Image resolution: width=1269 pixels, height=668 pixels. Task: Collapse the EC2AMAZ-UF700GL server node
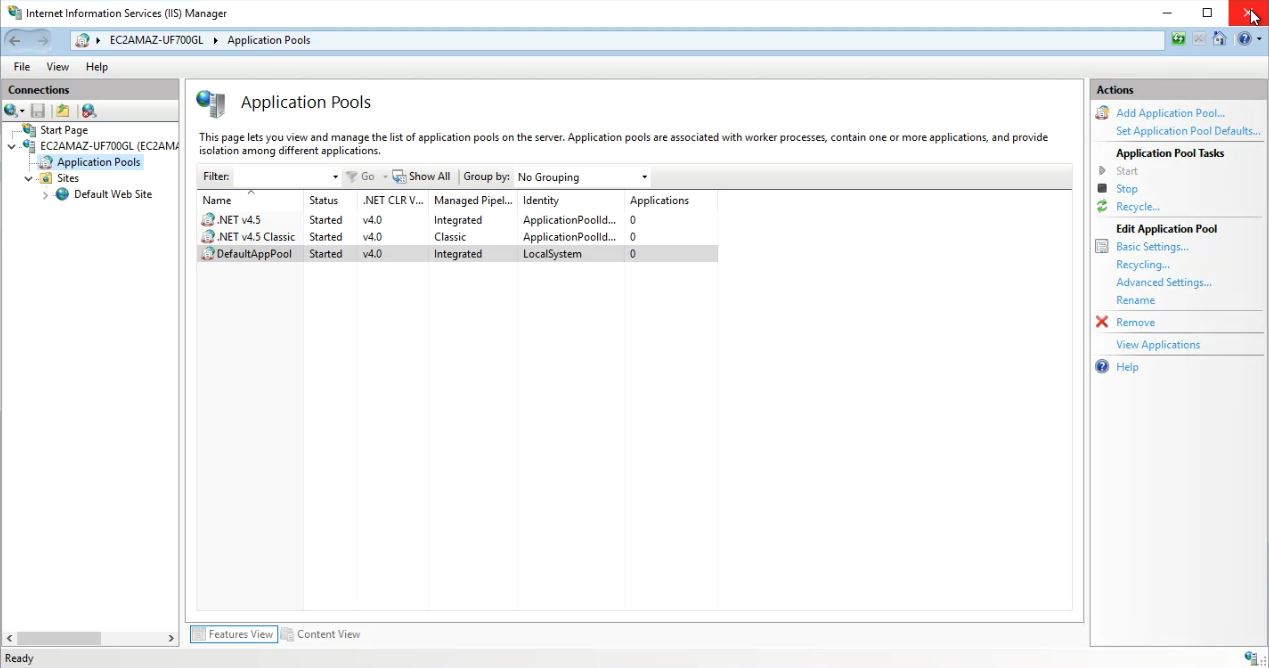pyautogui.click(x=11, y=146)
